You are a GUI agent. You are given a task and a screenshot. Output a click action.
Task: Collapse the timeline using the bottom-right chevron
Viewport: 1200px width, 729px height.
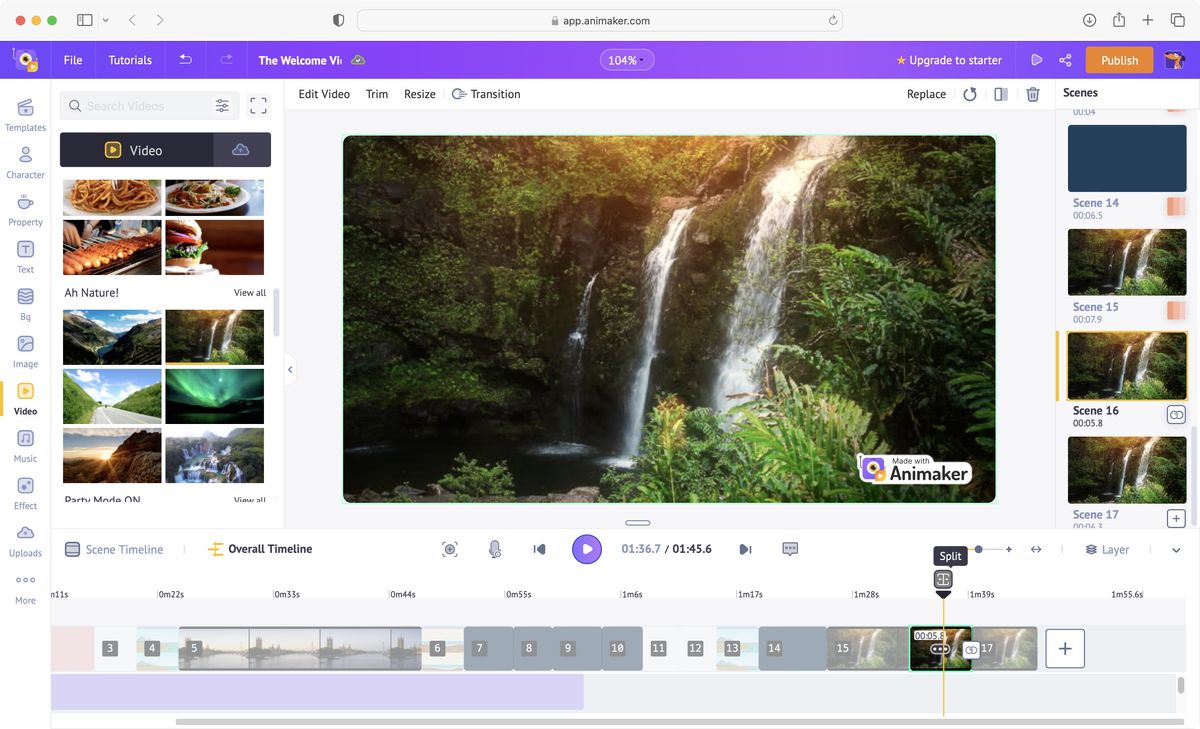point(1176,549)
